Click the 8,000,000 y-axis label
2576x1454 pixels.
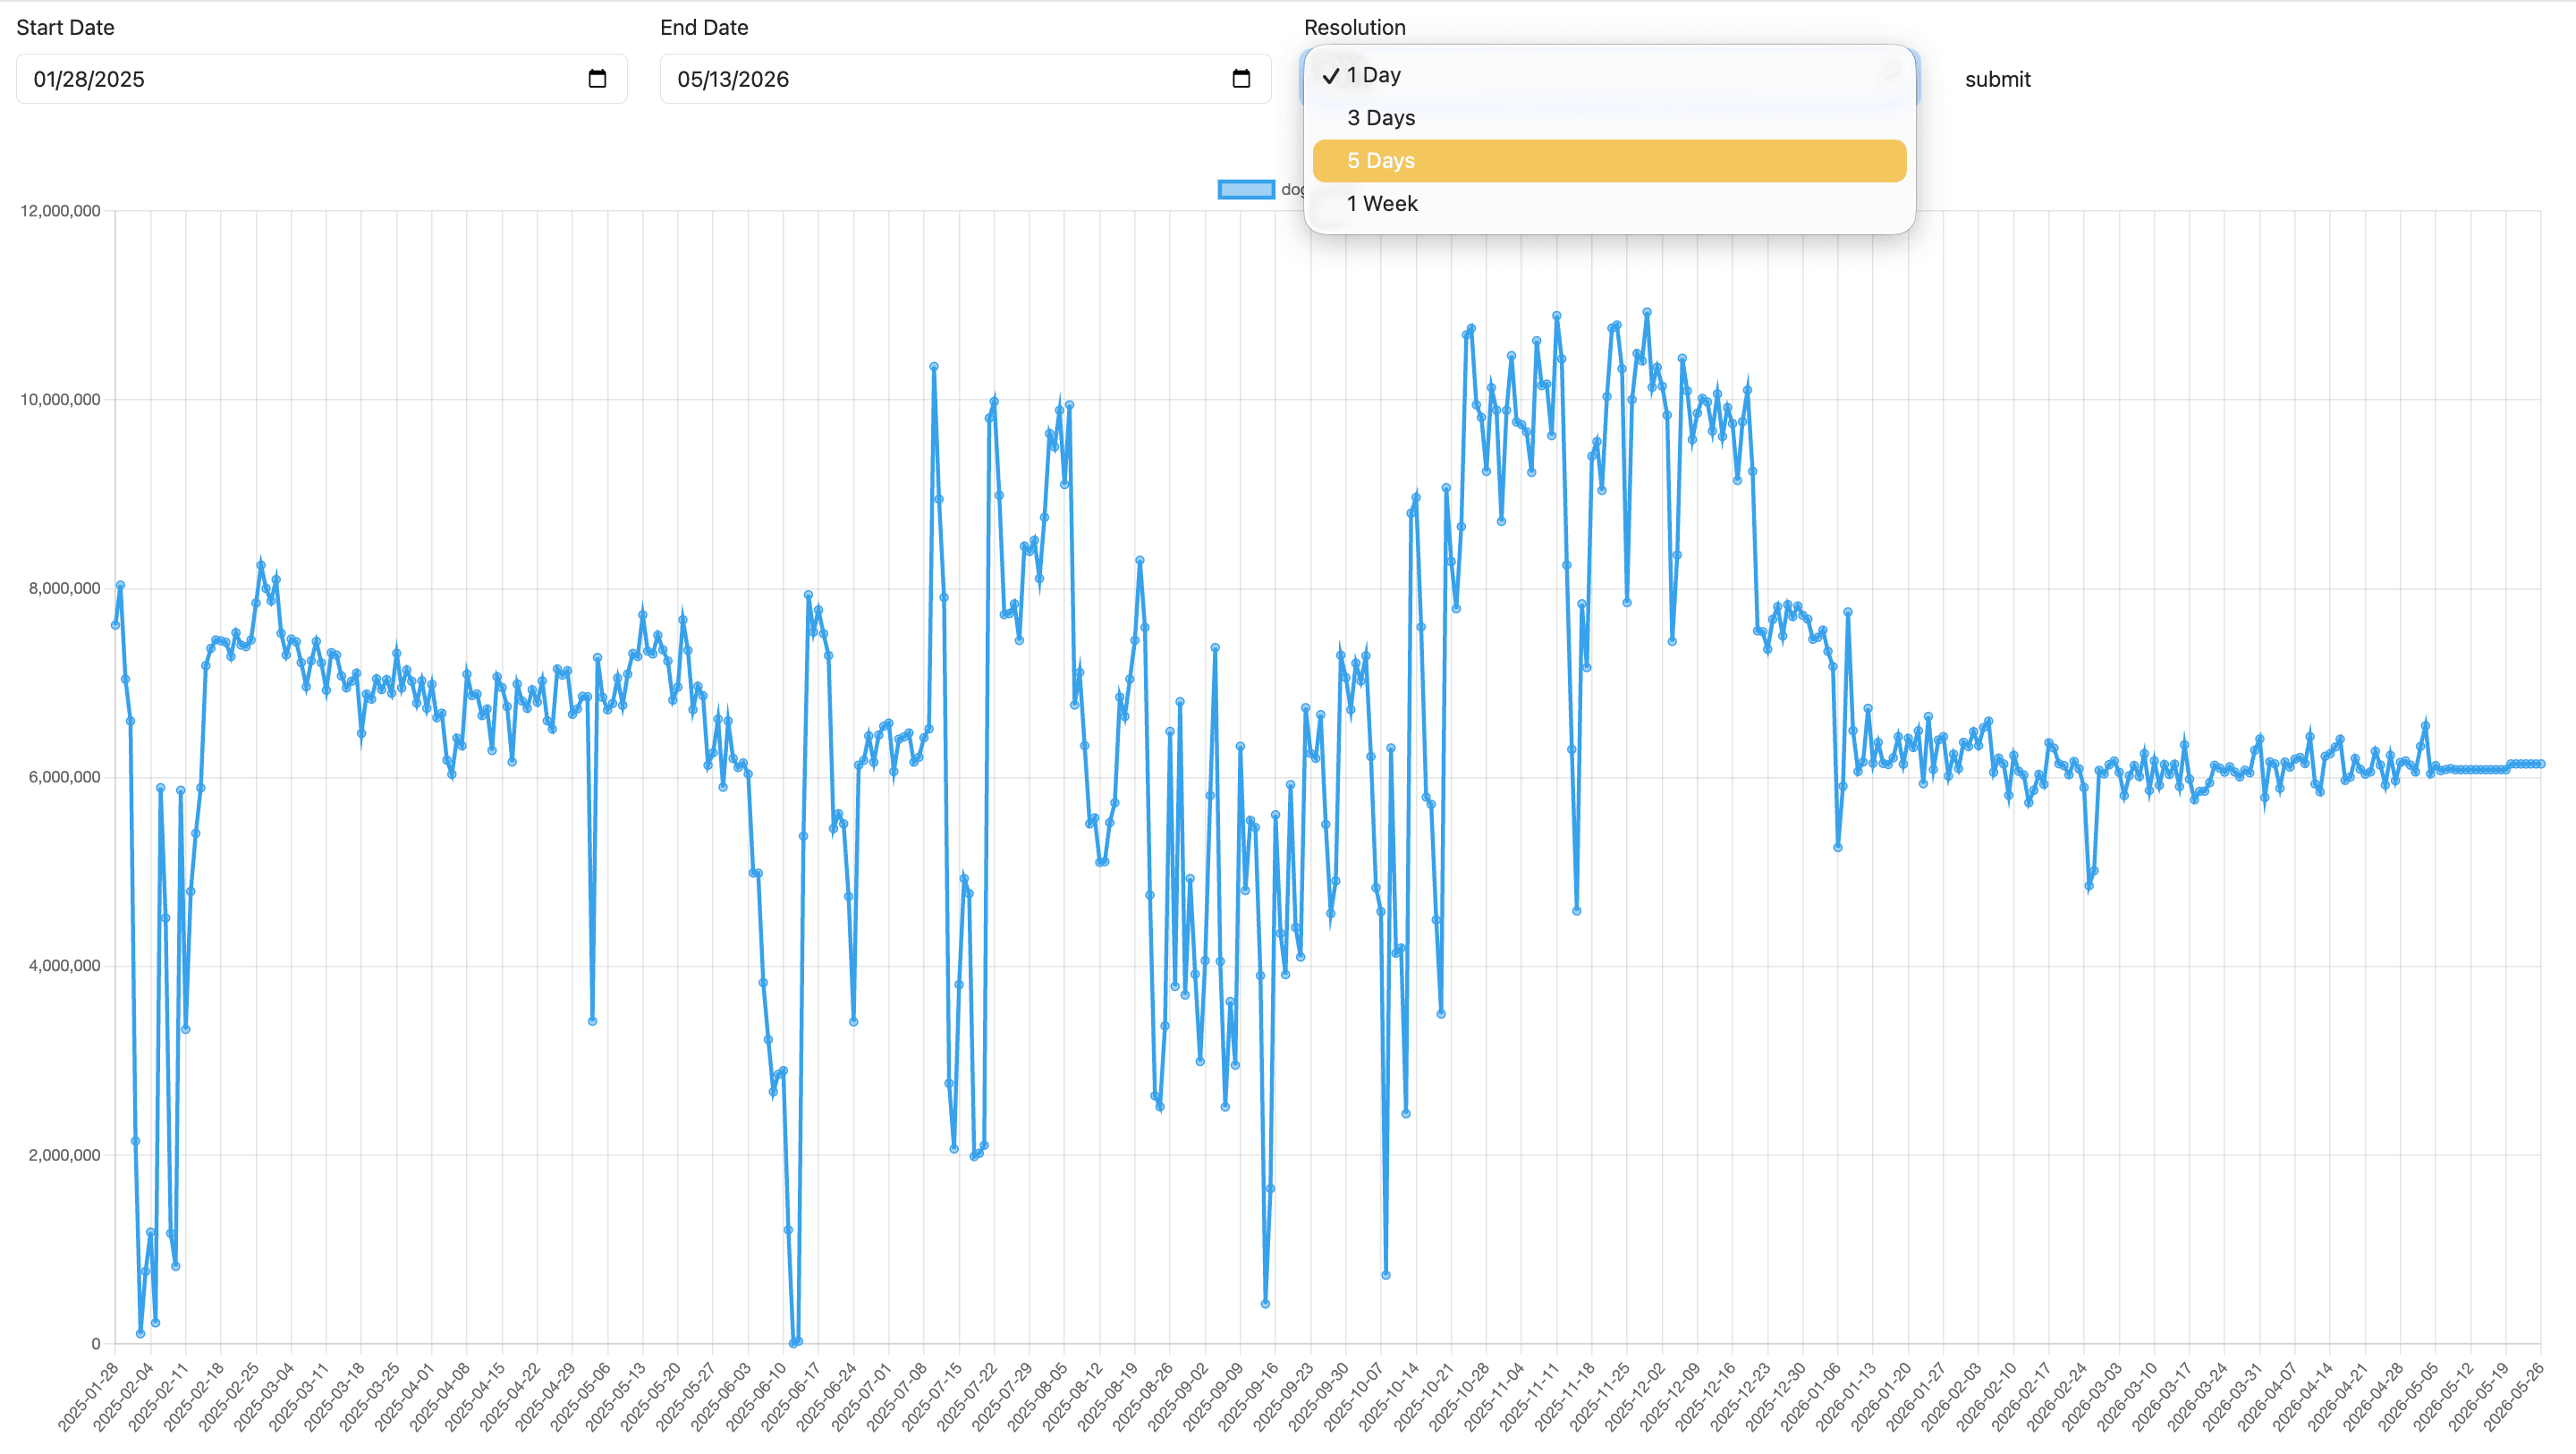[64, 589]
